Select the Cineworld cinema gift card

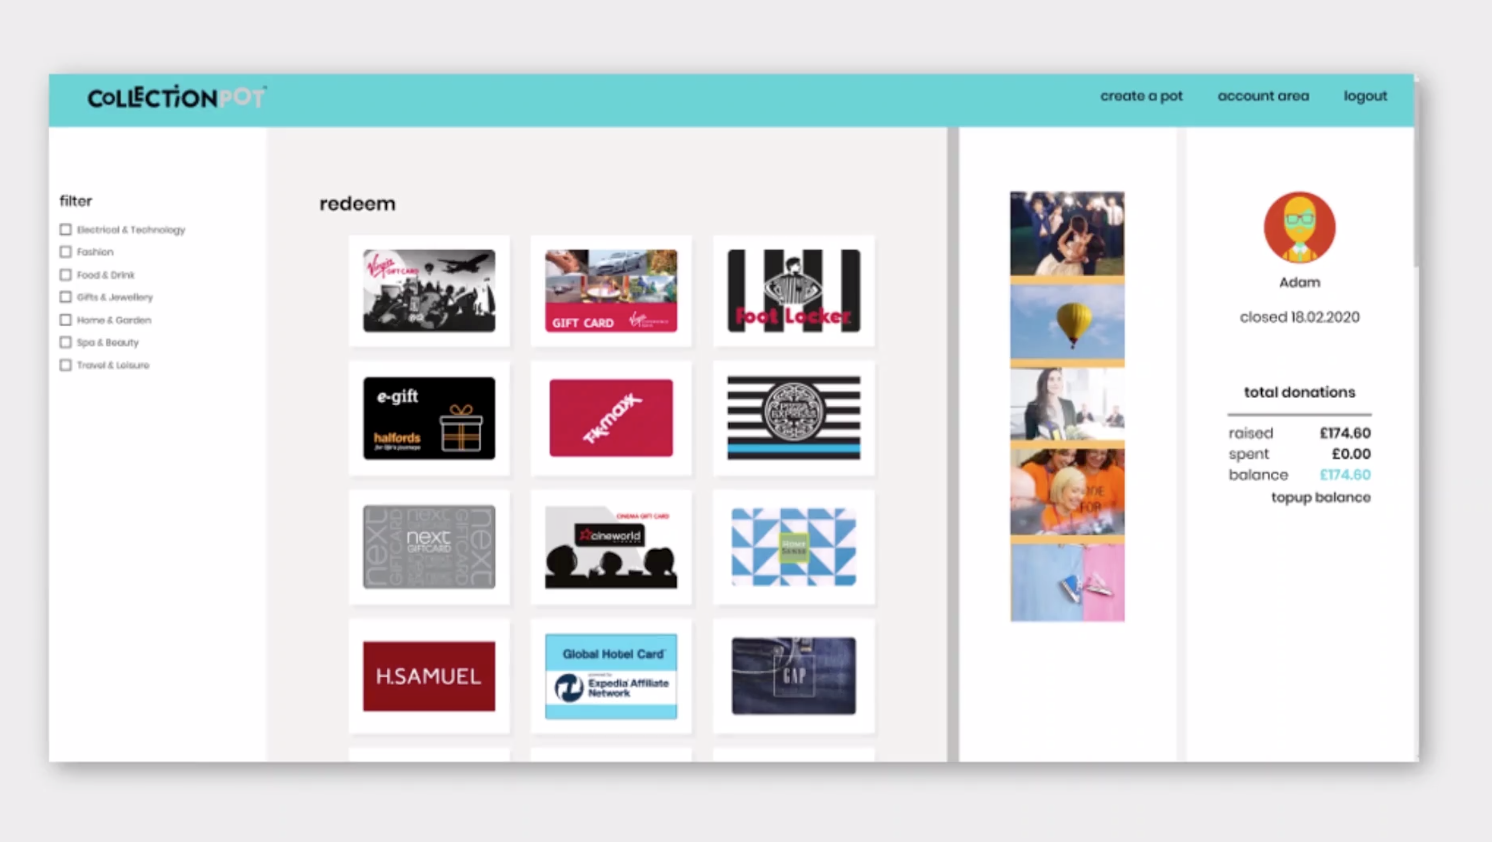611,547
